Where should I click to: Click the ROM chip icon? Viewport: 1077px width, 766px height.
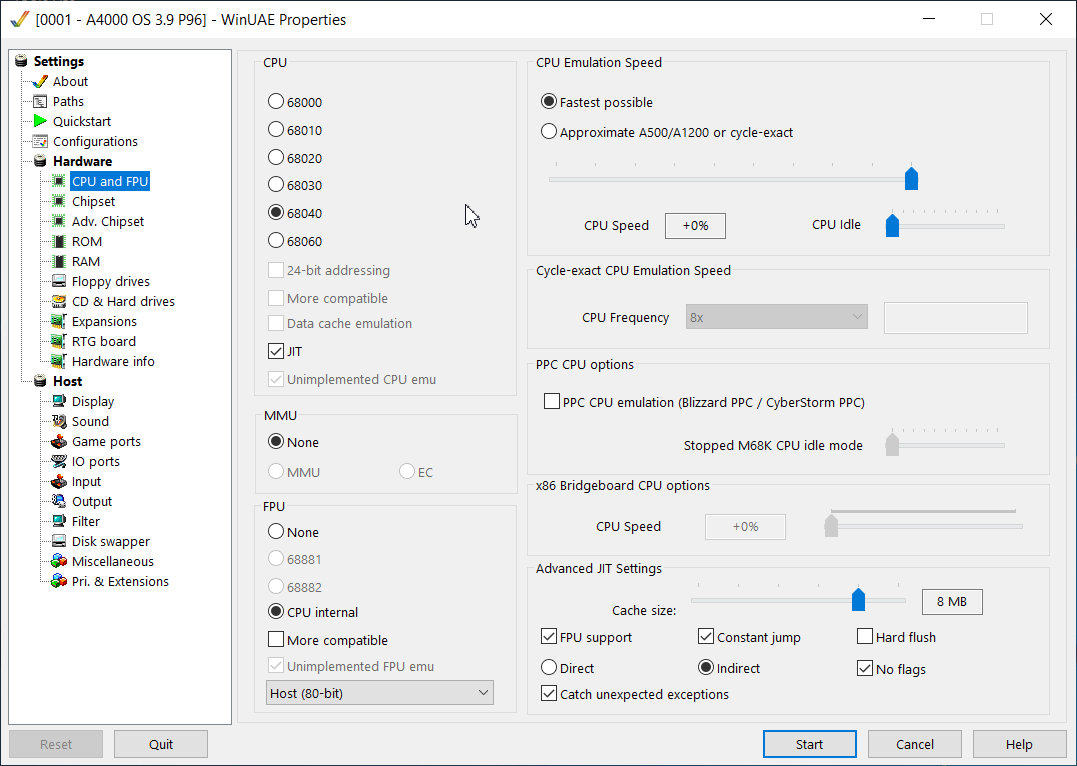pyautogui.click(x=59, y=241)
